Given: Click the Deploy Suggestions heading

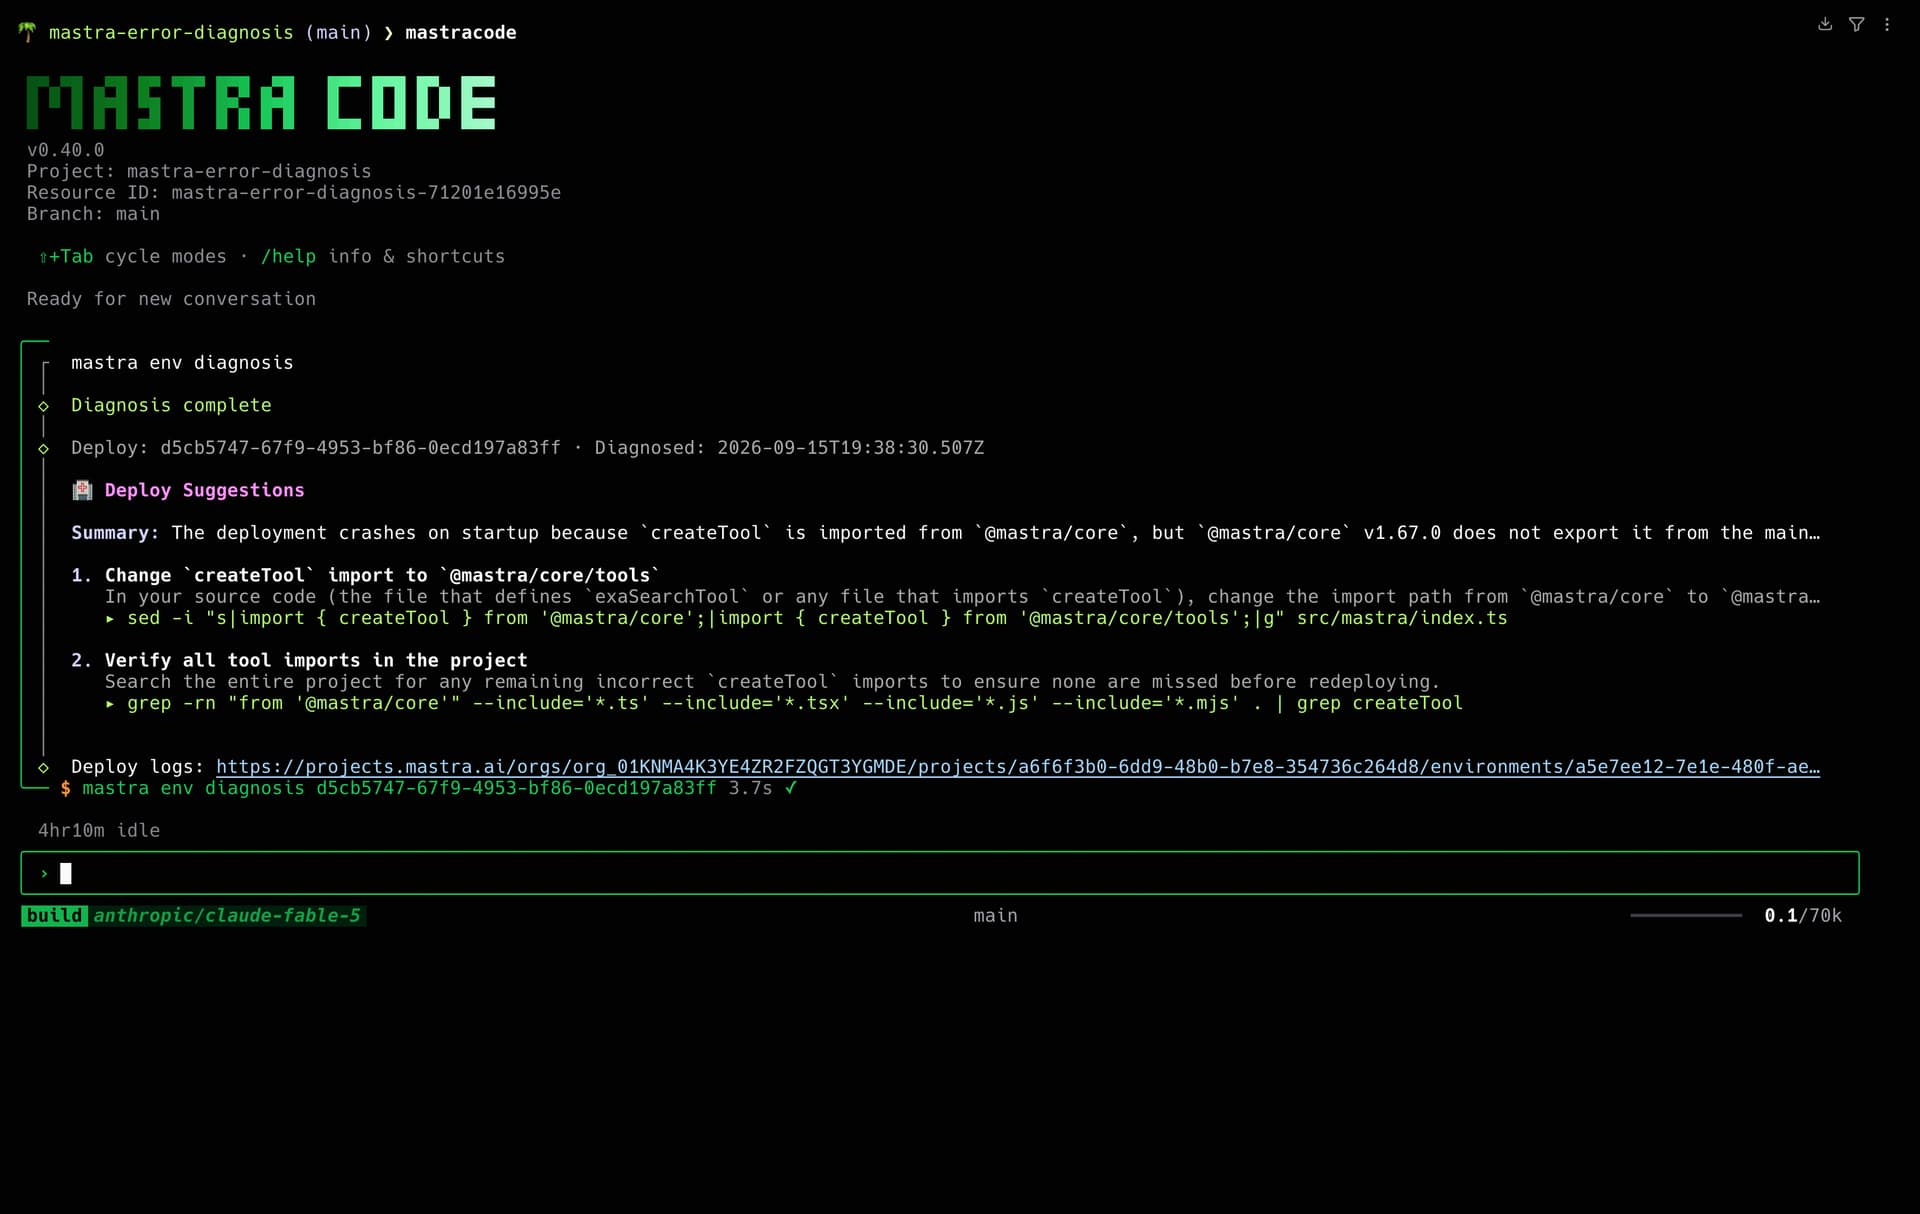Looking at the screenshot, I should pyautogui.click(x=204, y=490).
